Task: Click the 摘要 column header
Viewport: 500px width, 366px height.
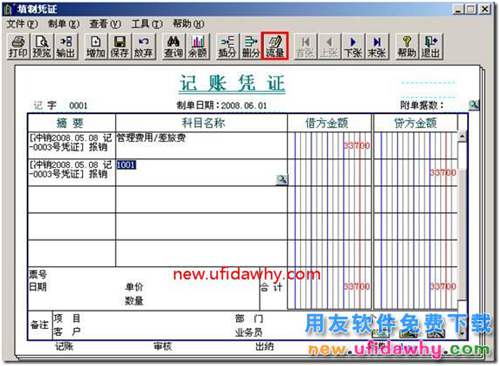Action: (71, 123)
